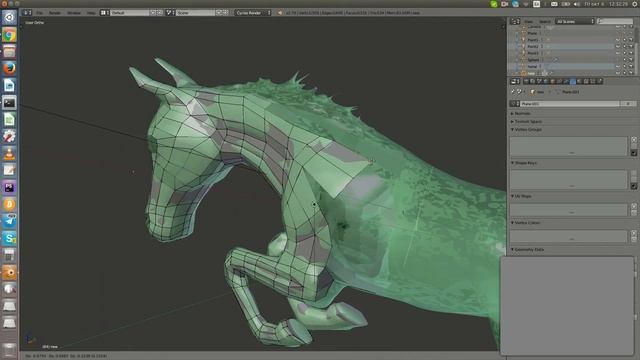
Task: Click the Scene name field
Action: pos(196,13)
